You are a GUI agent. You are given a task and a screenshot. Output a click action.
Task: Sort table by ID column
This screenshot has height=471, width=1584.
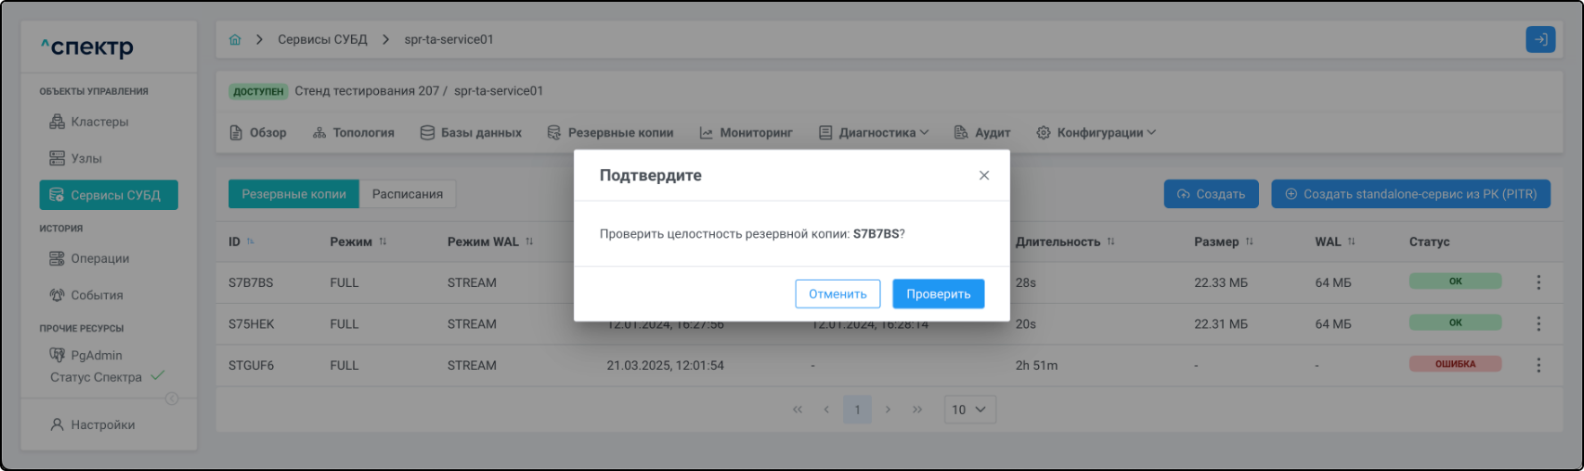pyautogui.click(x=250, y=242)
